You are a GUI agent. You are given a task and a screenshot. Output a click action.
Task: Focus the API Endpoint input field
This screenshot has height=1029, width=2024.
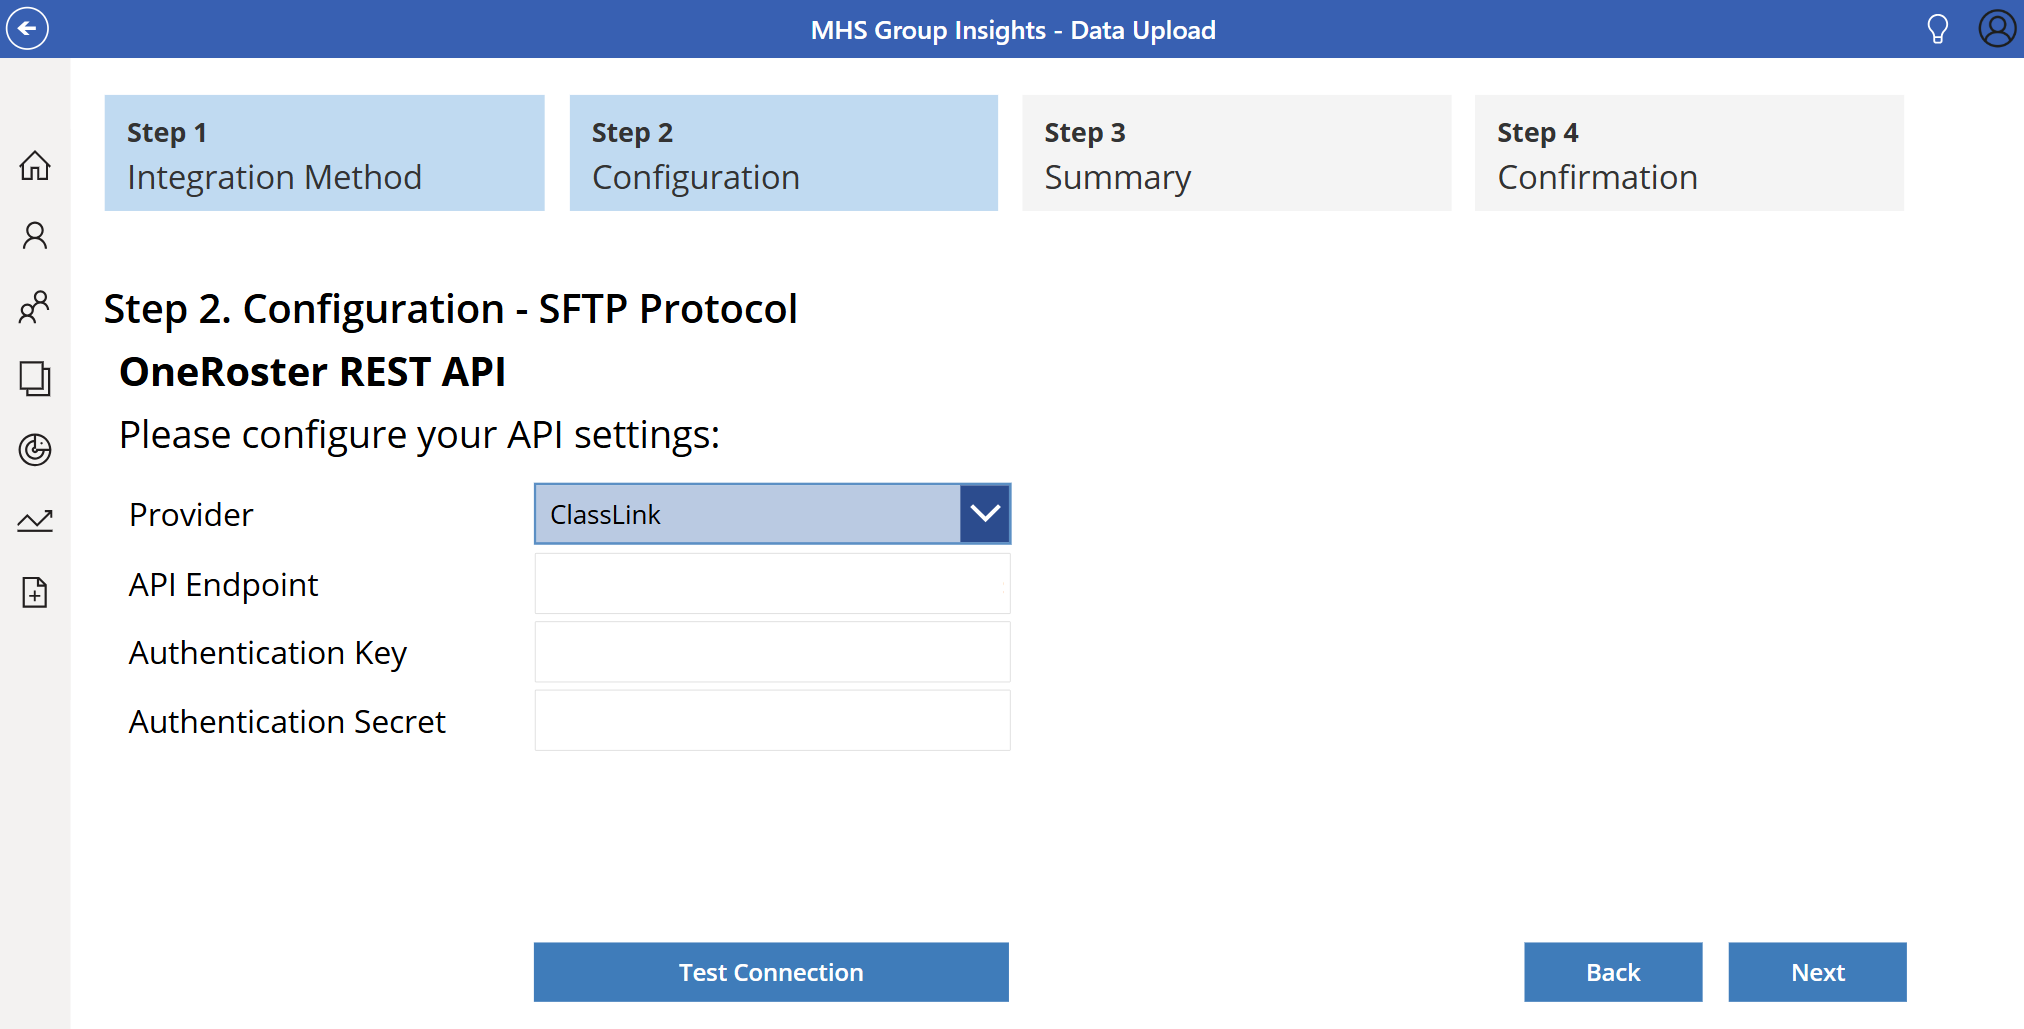point(772,584)
